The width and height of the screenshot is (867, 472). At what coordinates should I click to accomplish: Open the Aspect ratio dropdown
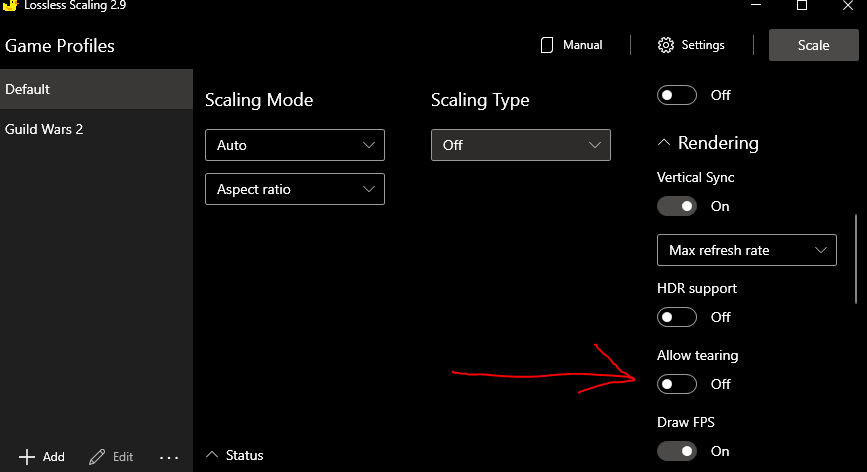pyautogui.click(x=294, y=189)
